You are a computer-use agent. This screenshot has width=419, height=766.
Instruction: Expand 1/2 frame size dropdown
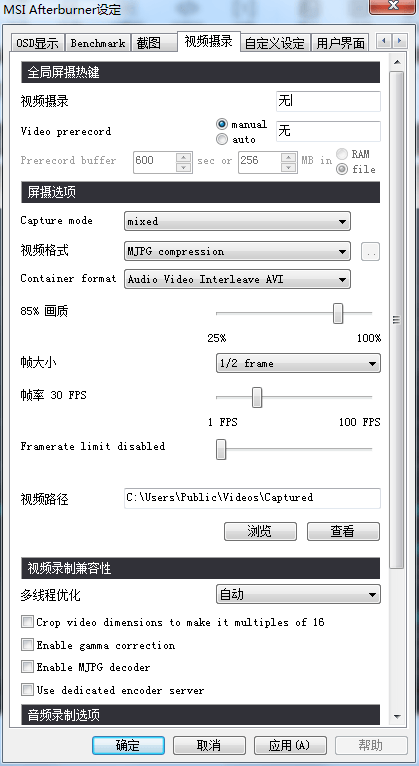[298, 363]
